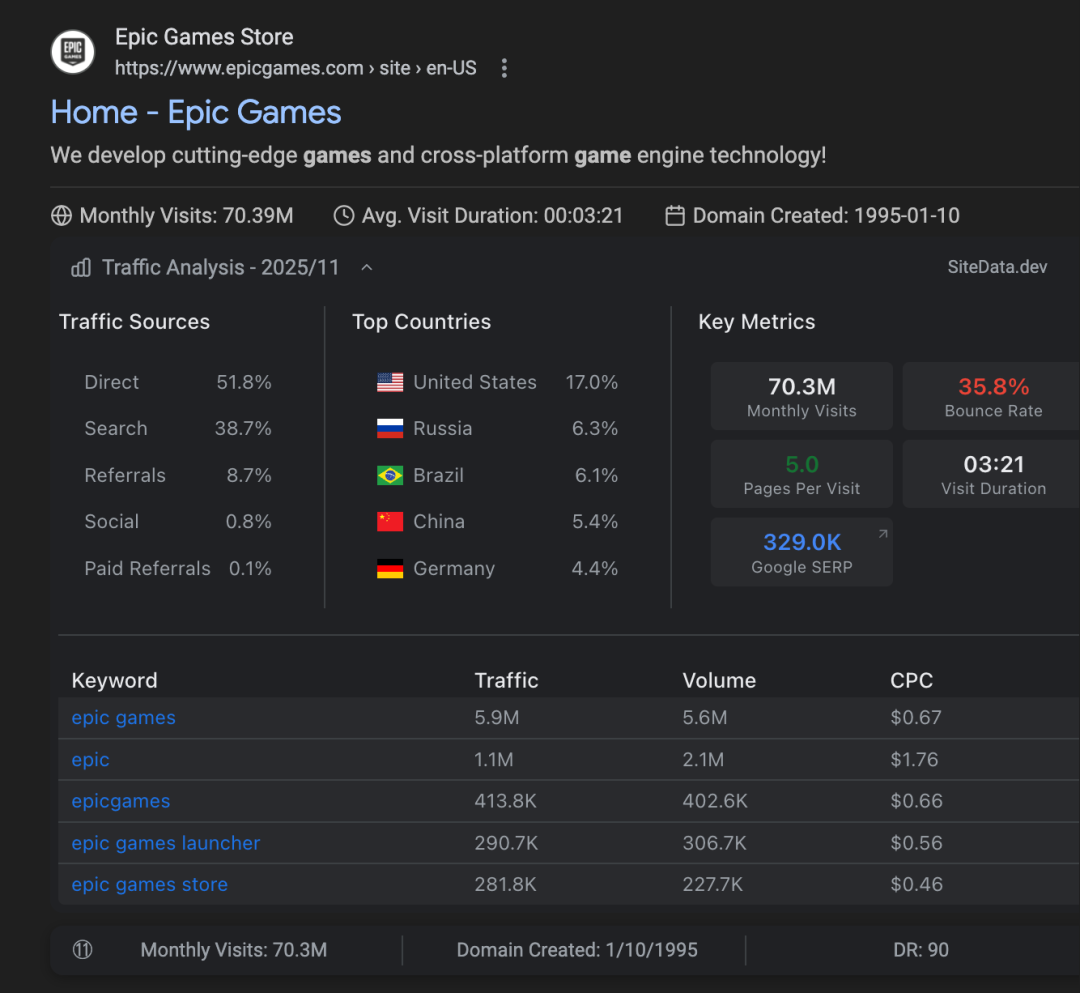Click the clock icon by Avg. Visit Duration
1080x993 pixels.
coord(344,216)
